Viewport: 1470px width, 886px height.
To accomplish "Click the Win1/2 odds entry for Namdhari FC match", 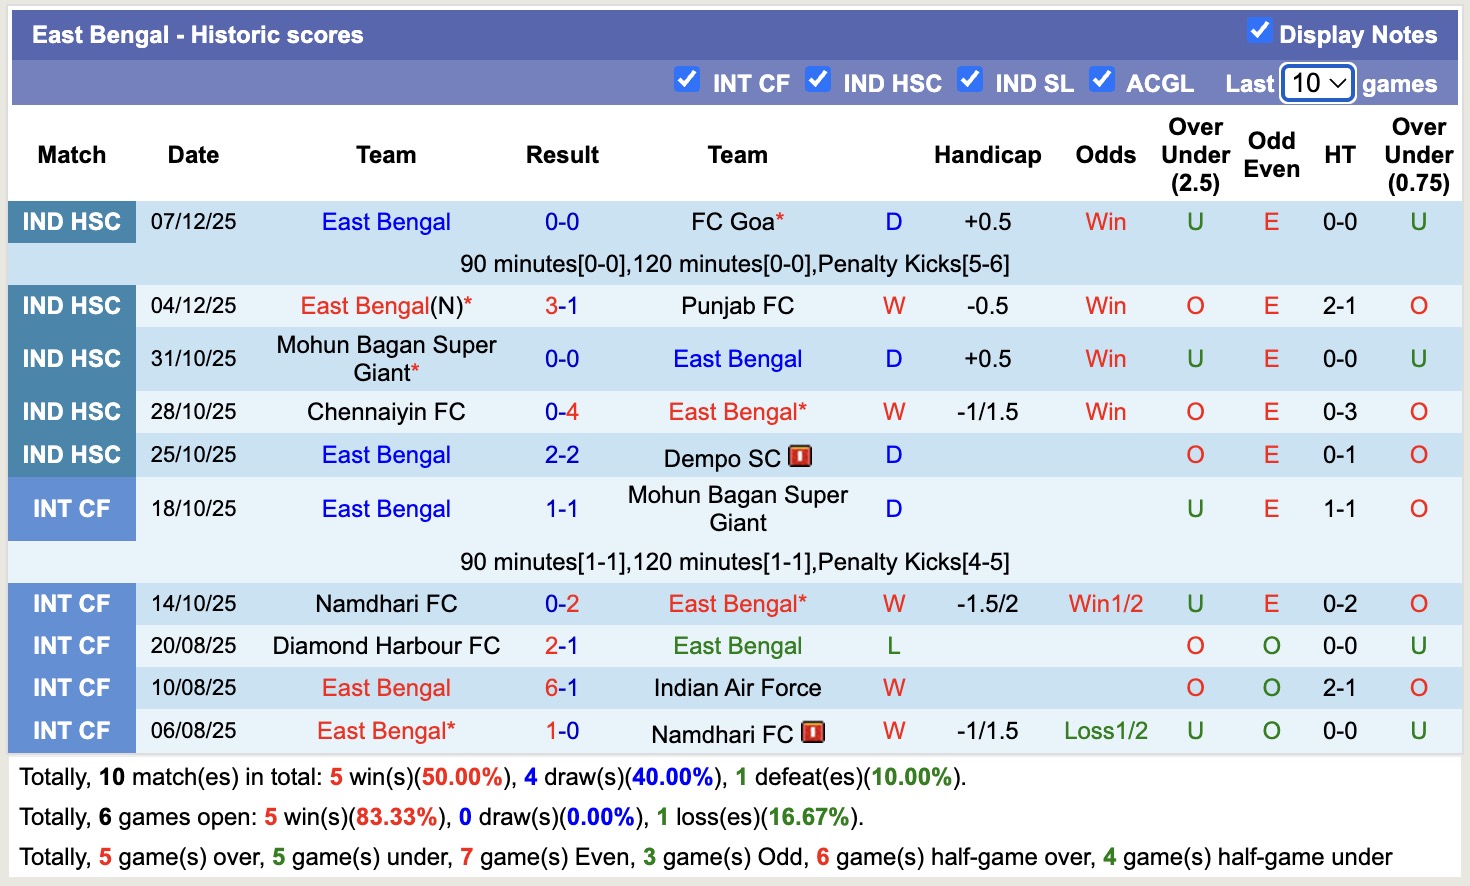I will (1105, 603).
